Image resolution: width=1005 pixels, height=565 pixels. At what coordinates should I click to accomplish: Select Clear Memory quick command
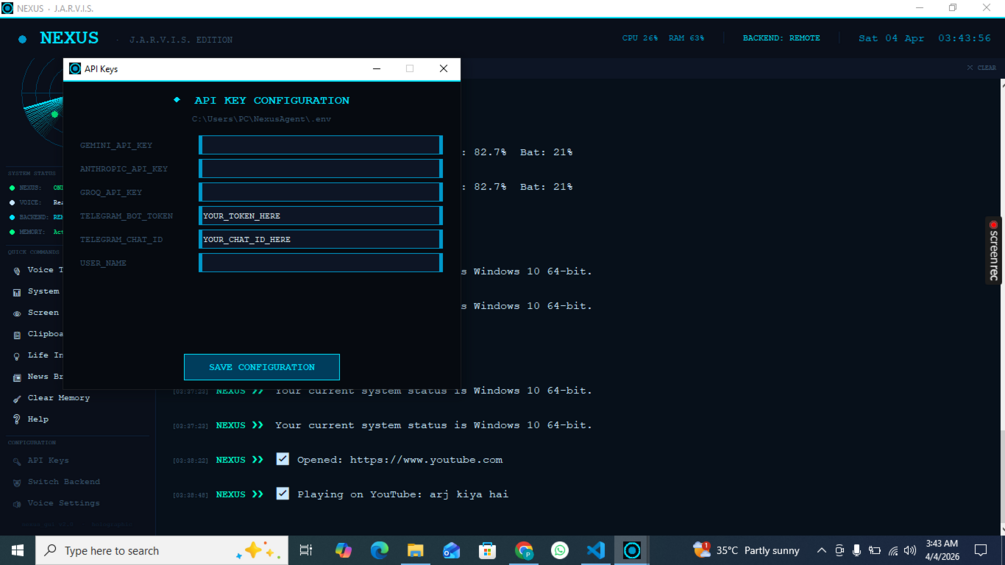[x=58, y=398]
